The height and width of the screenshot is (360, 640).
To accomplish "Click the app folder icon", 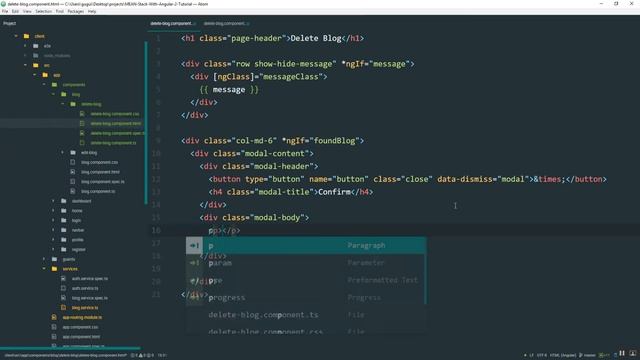I will [45, 75].
